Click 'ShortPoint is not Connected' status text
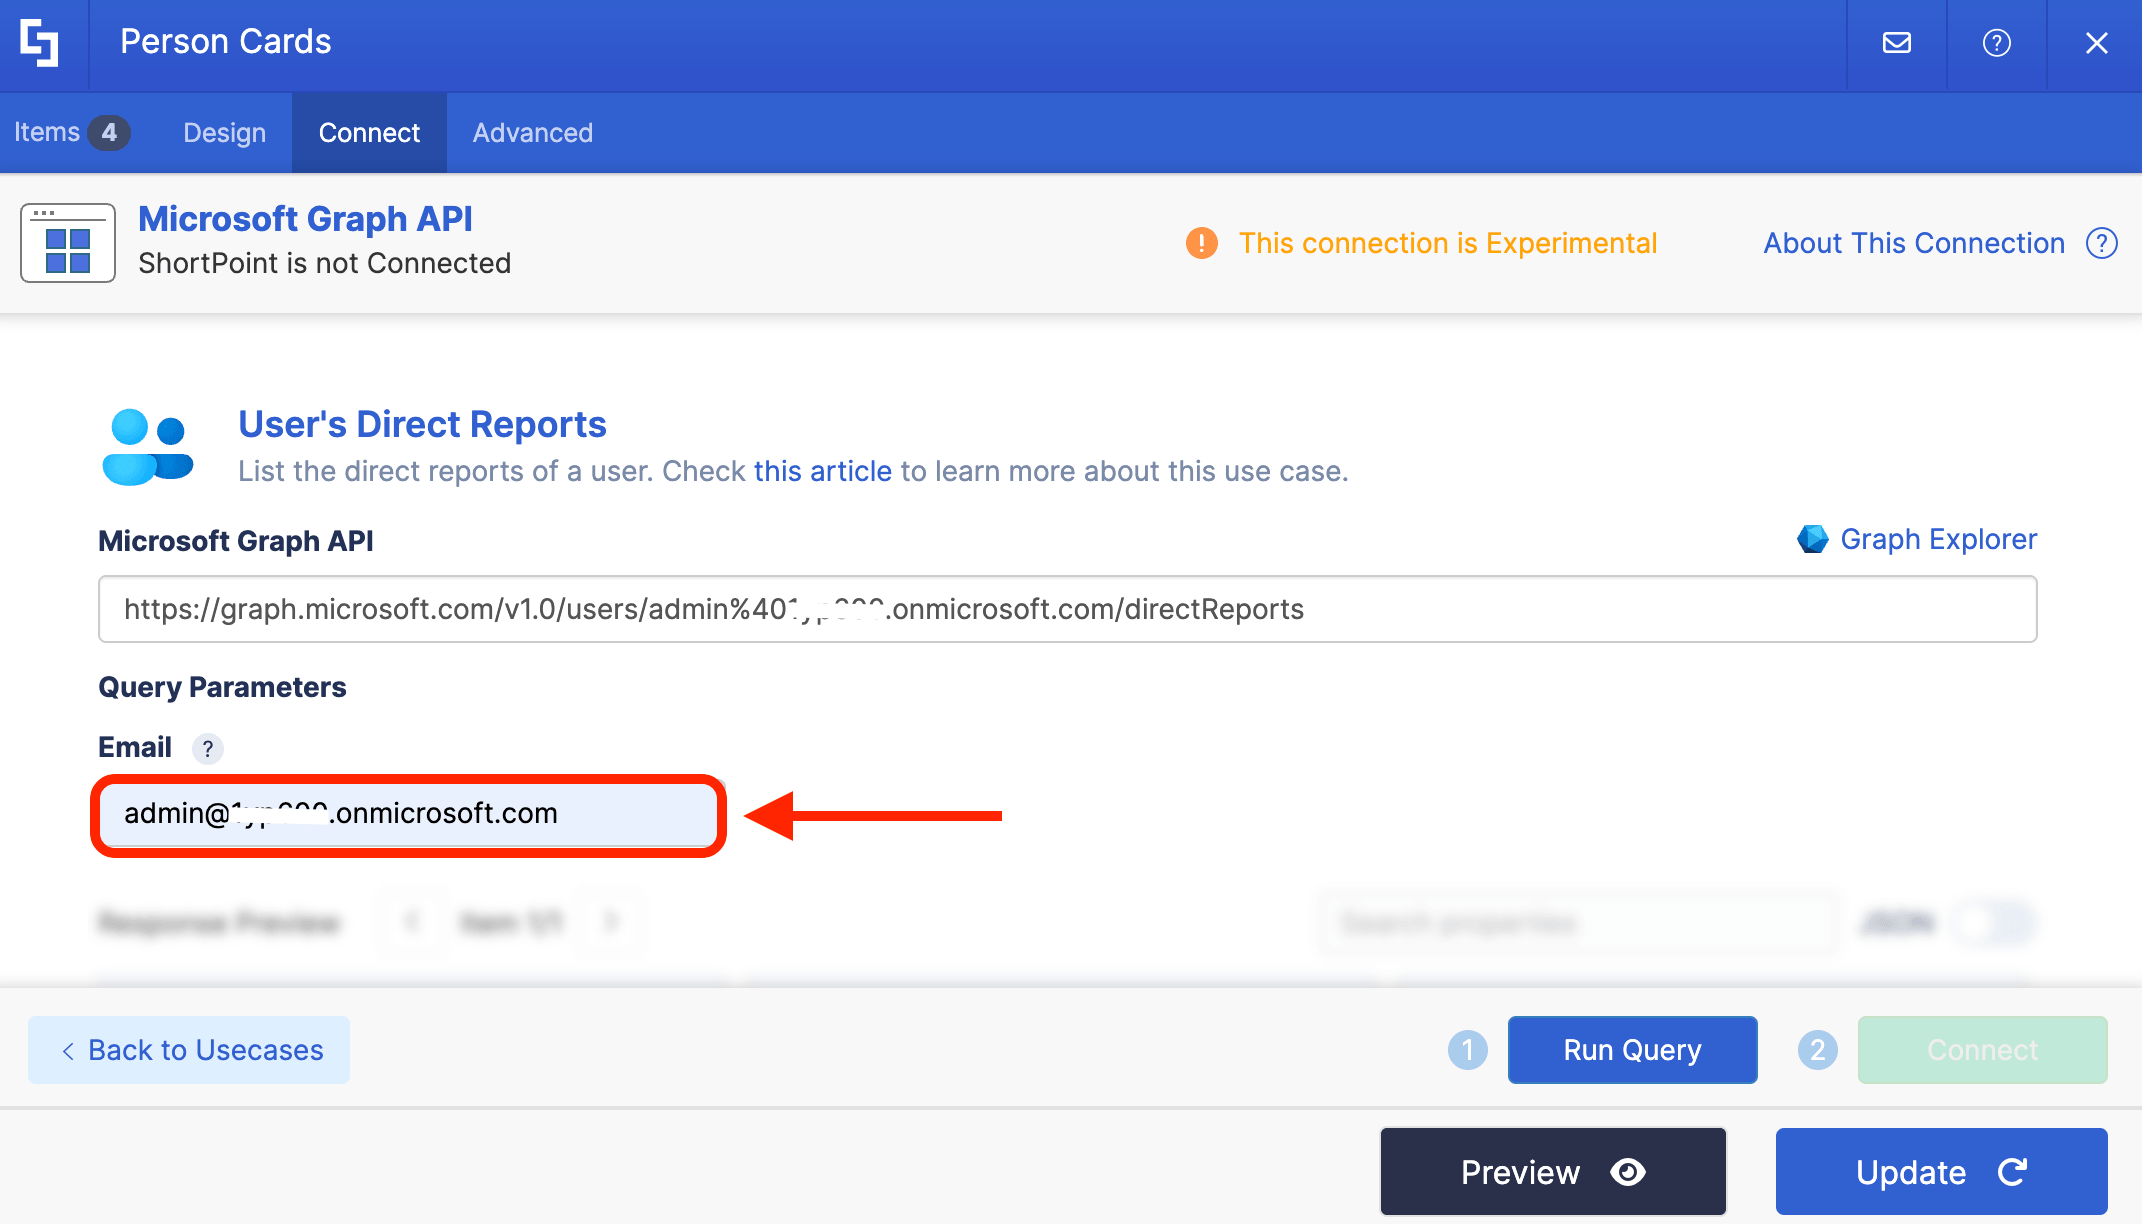 pyautogui.click(x=324, y=263)
